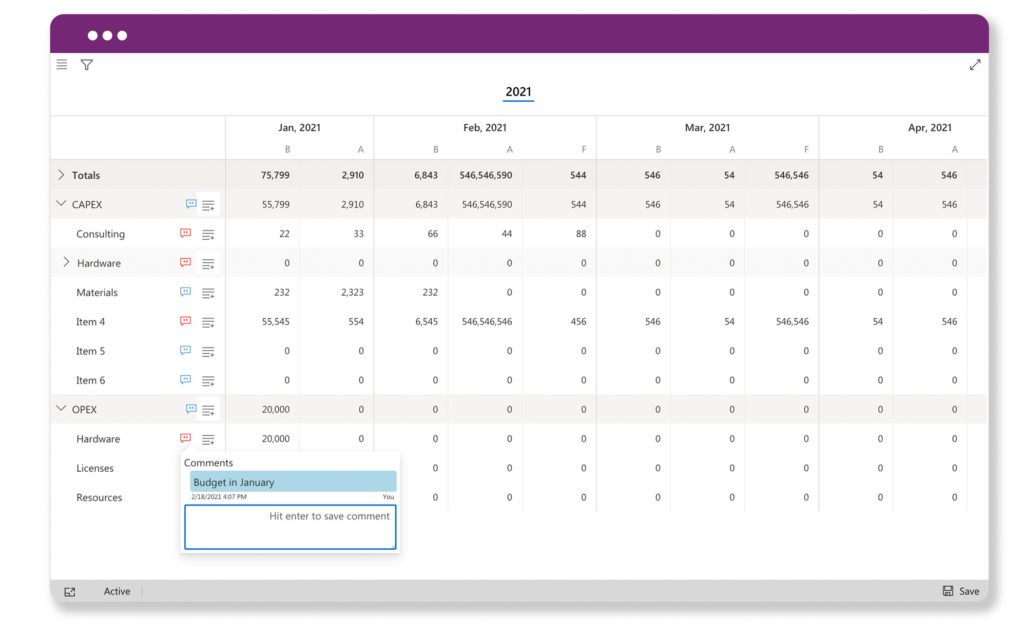Open the hamburger menu
This screenshot has height=636, width=1024.
click(x=61, y=64)
